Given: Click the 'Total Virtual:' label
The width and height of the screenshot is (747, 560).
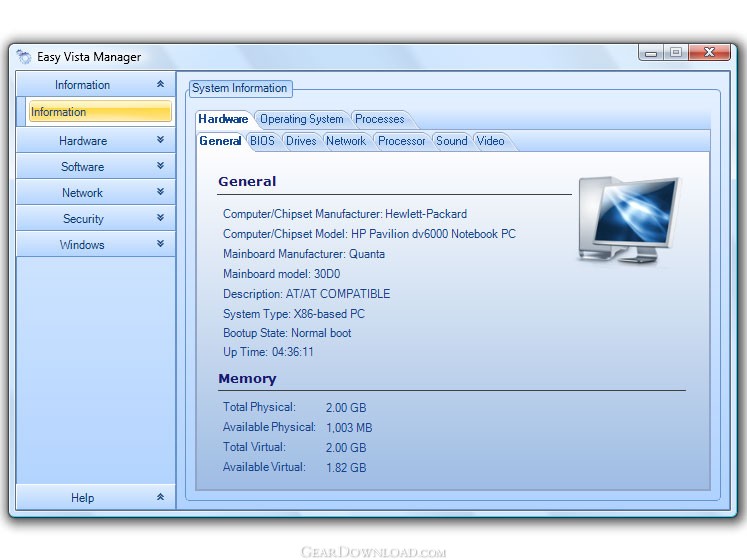Looking at the screenshot, I should click(x=254, y=447).
